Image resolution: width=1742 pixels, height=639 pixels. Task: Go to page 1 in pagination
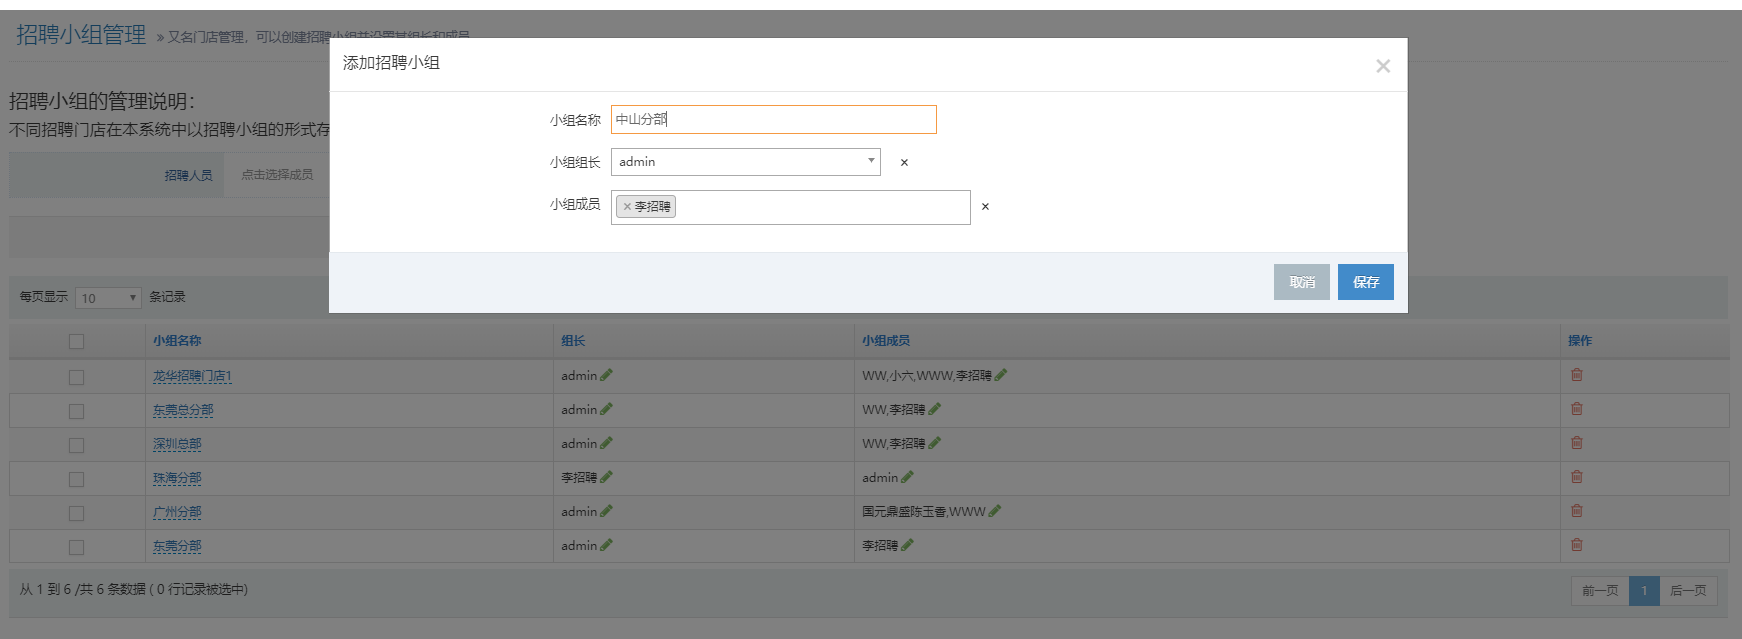[x=1643, y=591]
